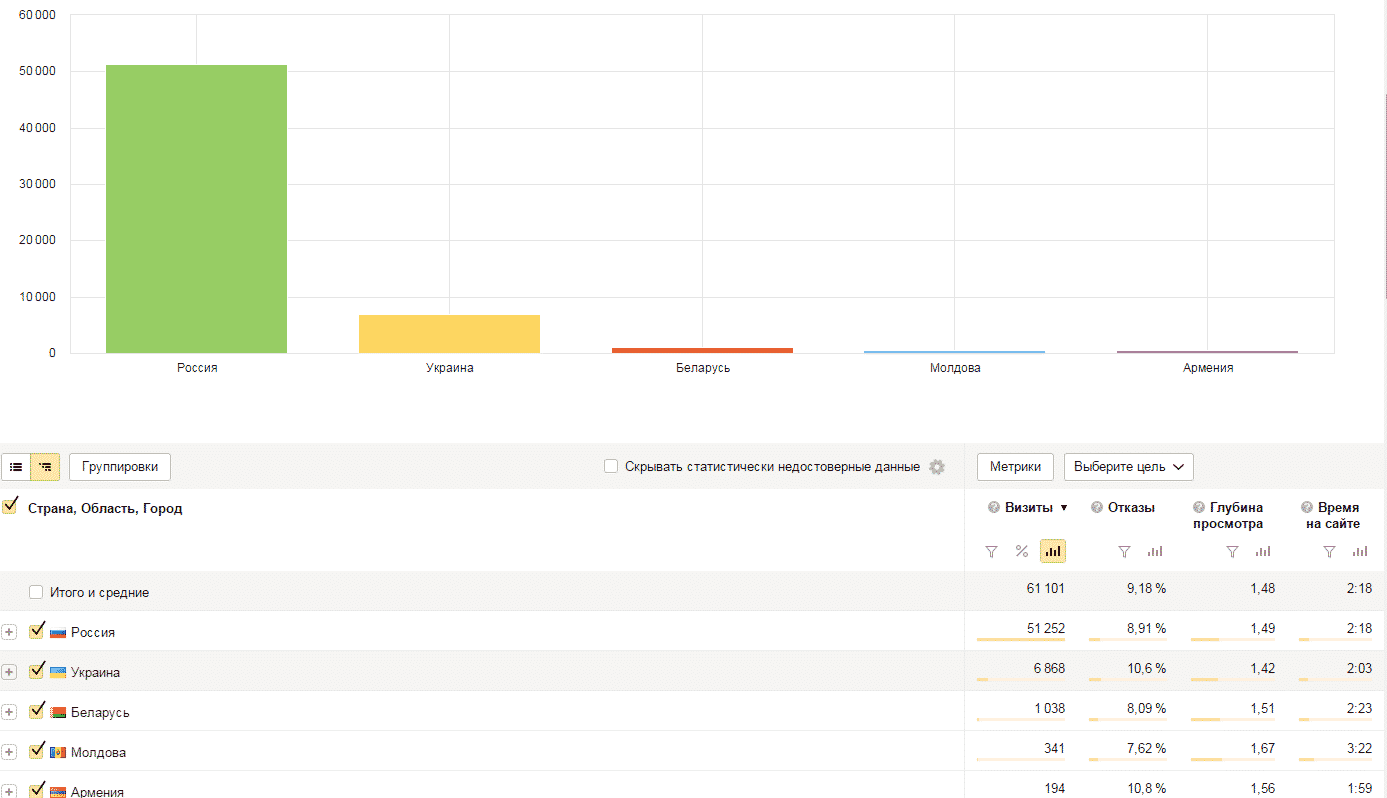Click Украина bounce rate 10,6 %
1387x798 pixels.
point(1146,668)
